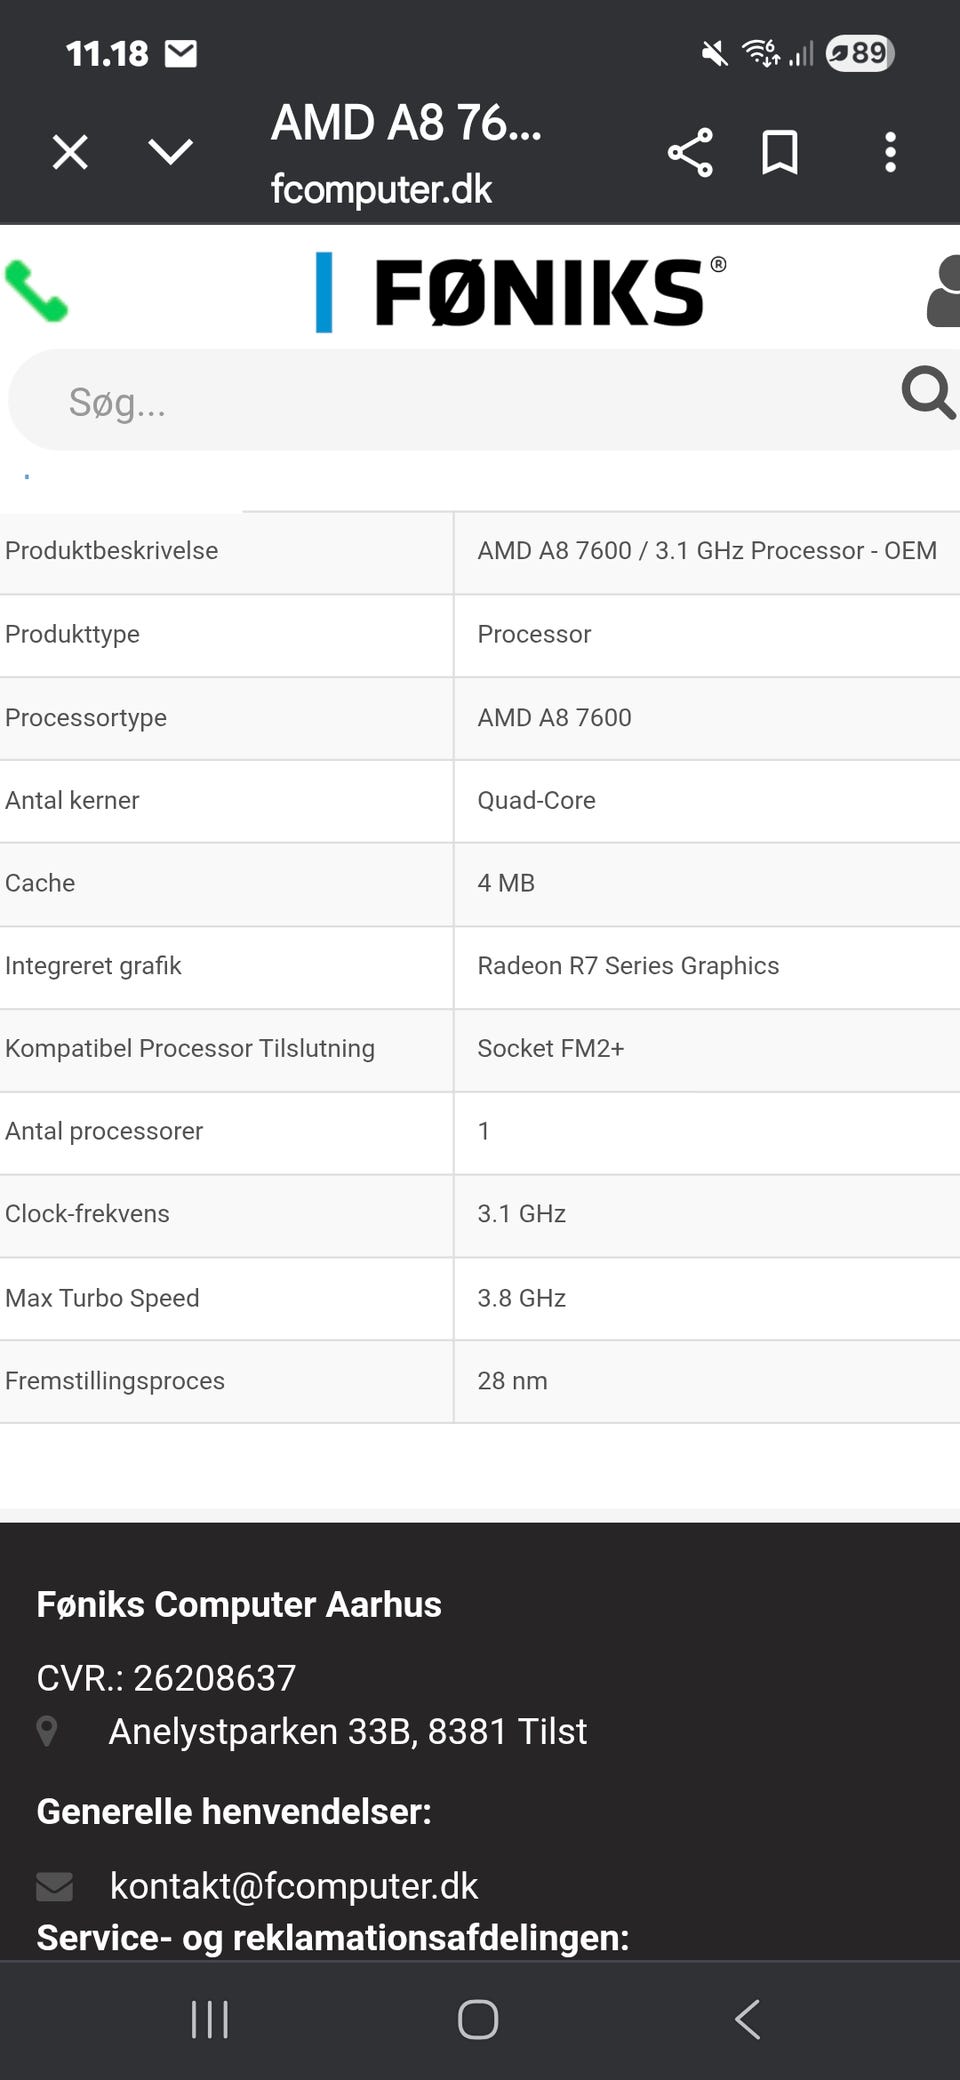Tap the battery indicator in status bar

[860, 53]
